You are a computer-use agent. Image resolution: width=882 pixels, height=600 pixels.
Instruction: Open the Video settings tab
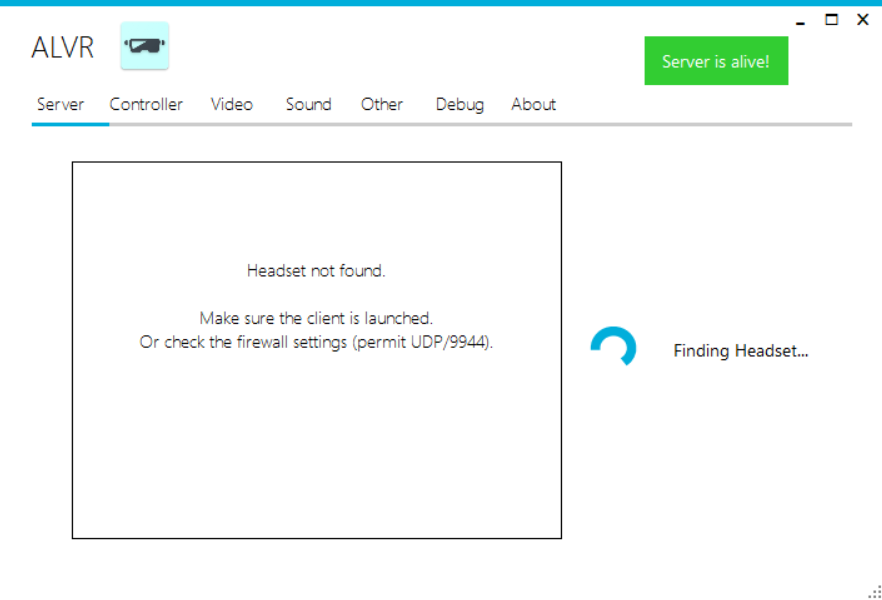coord(232,105)
